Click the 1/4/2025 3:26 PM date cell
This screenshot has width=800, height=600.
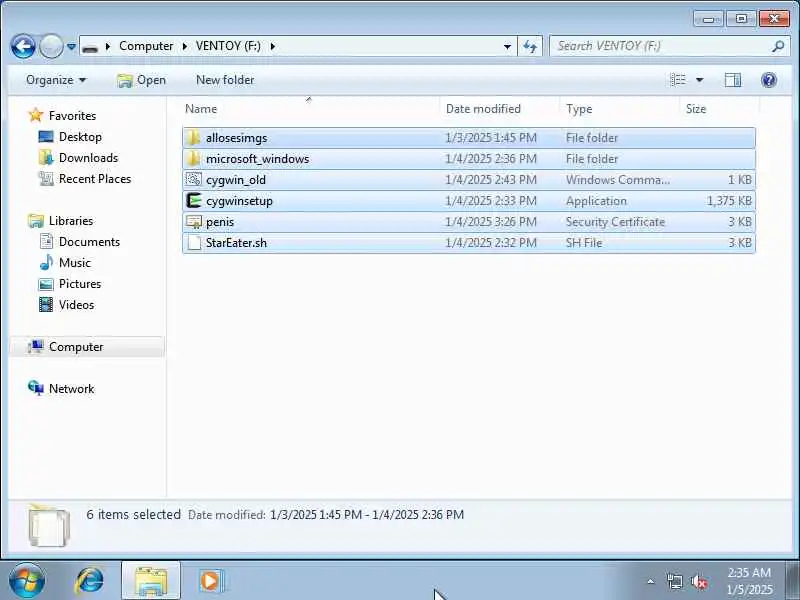(491, 221)
